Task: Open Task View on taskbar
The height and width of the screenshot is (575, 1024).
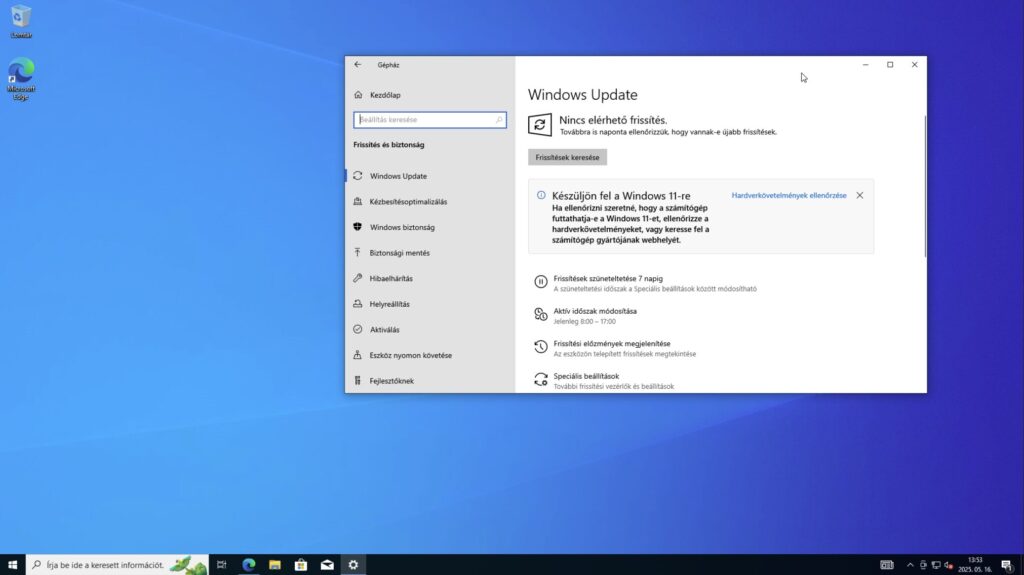Action: pos(221,565)
